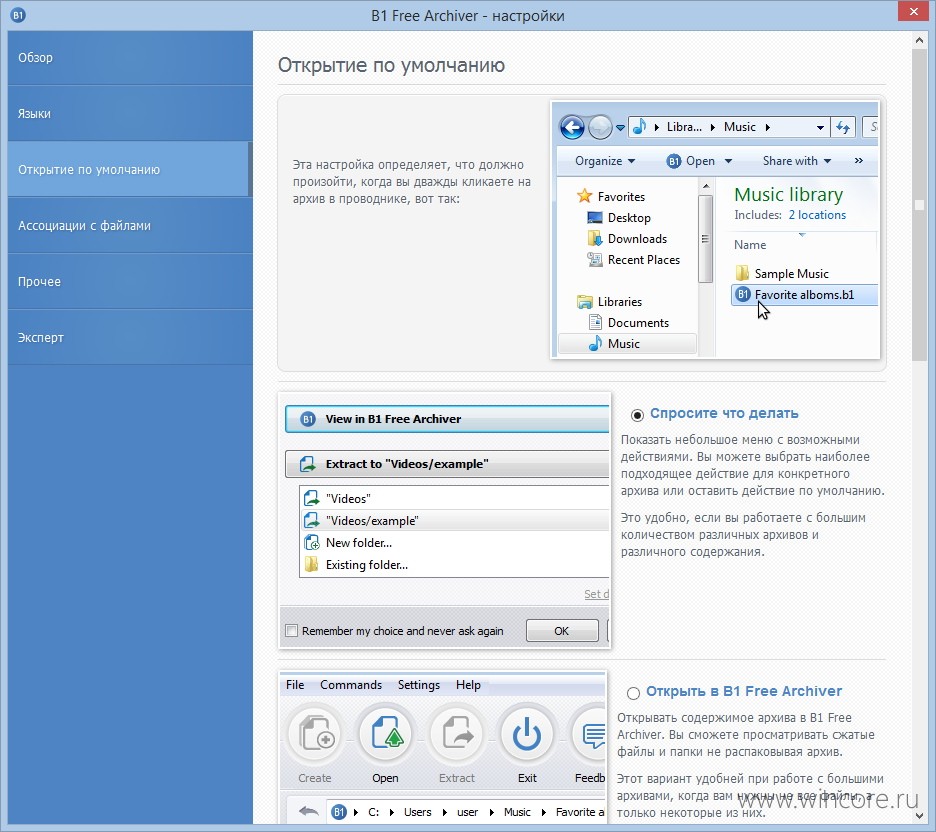Click the Desktop icon in the navigation pane

(595, 218)
